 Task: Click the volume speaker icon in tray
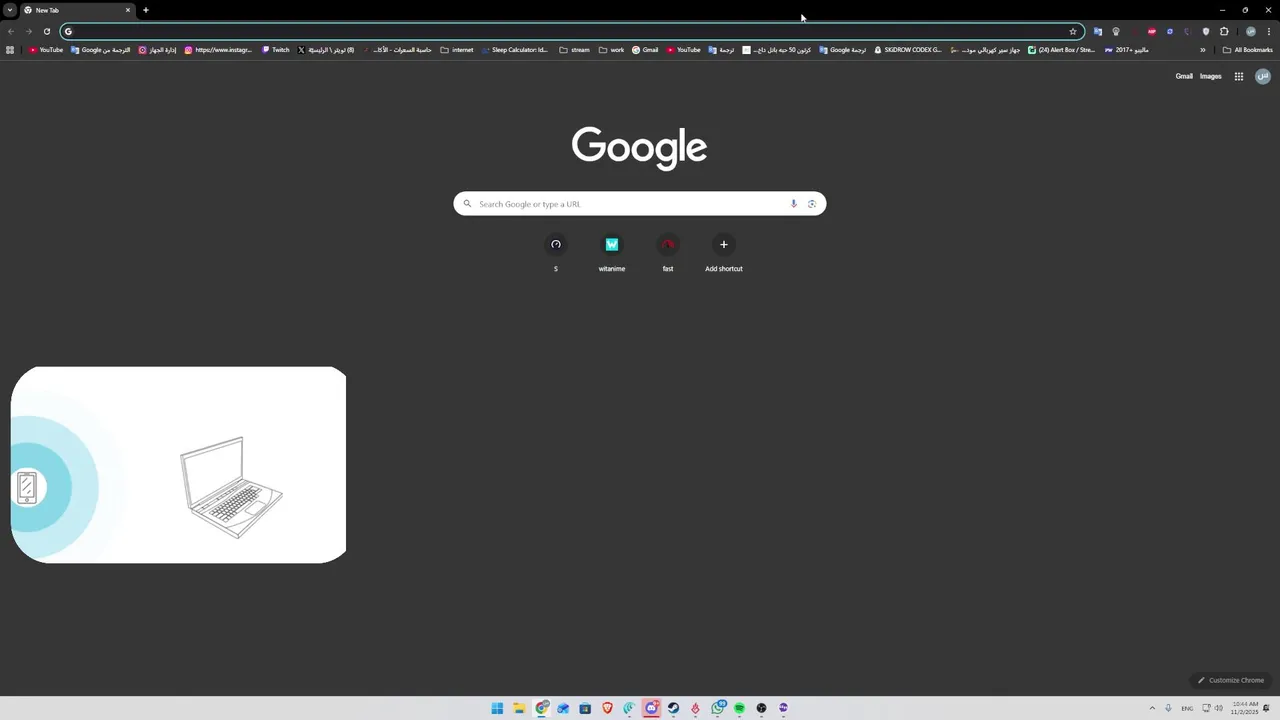1218,708
